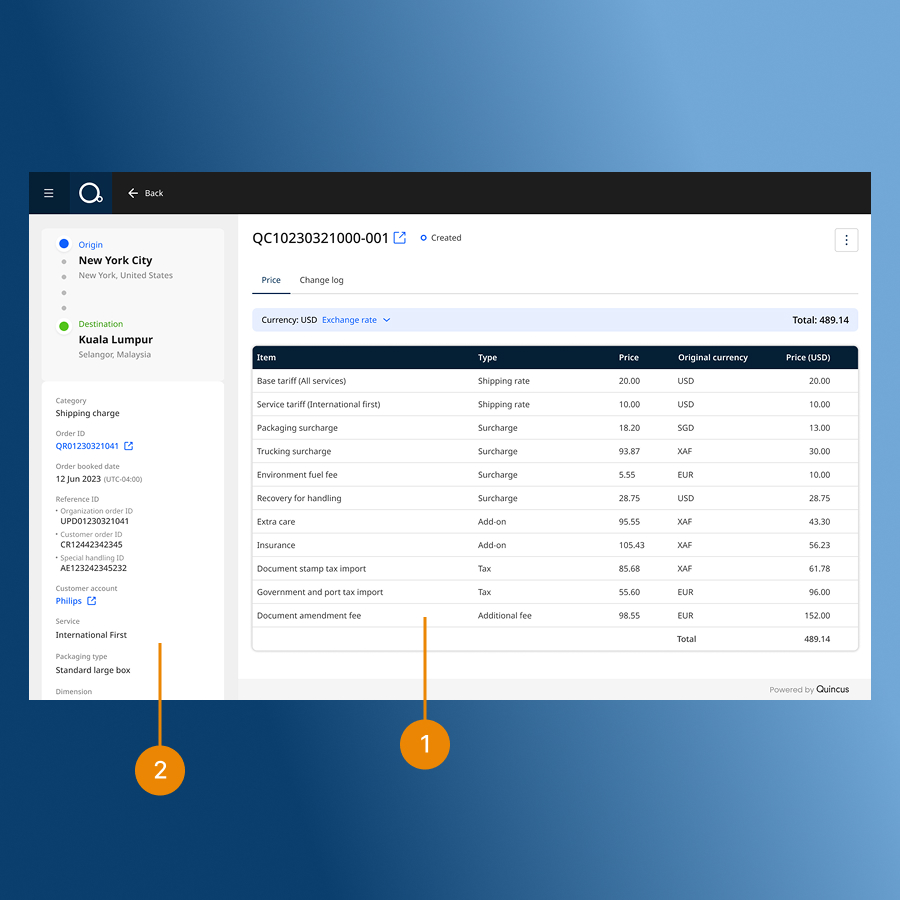Click the green Destination marker dot
900x900 pixels.
[64, 325]
